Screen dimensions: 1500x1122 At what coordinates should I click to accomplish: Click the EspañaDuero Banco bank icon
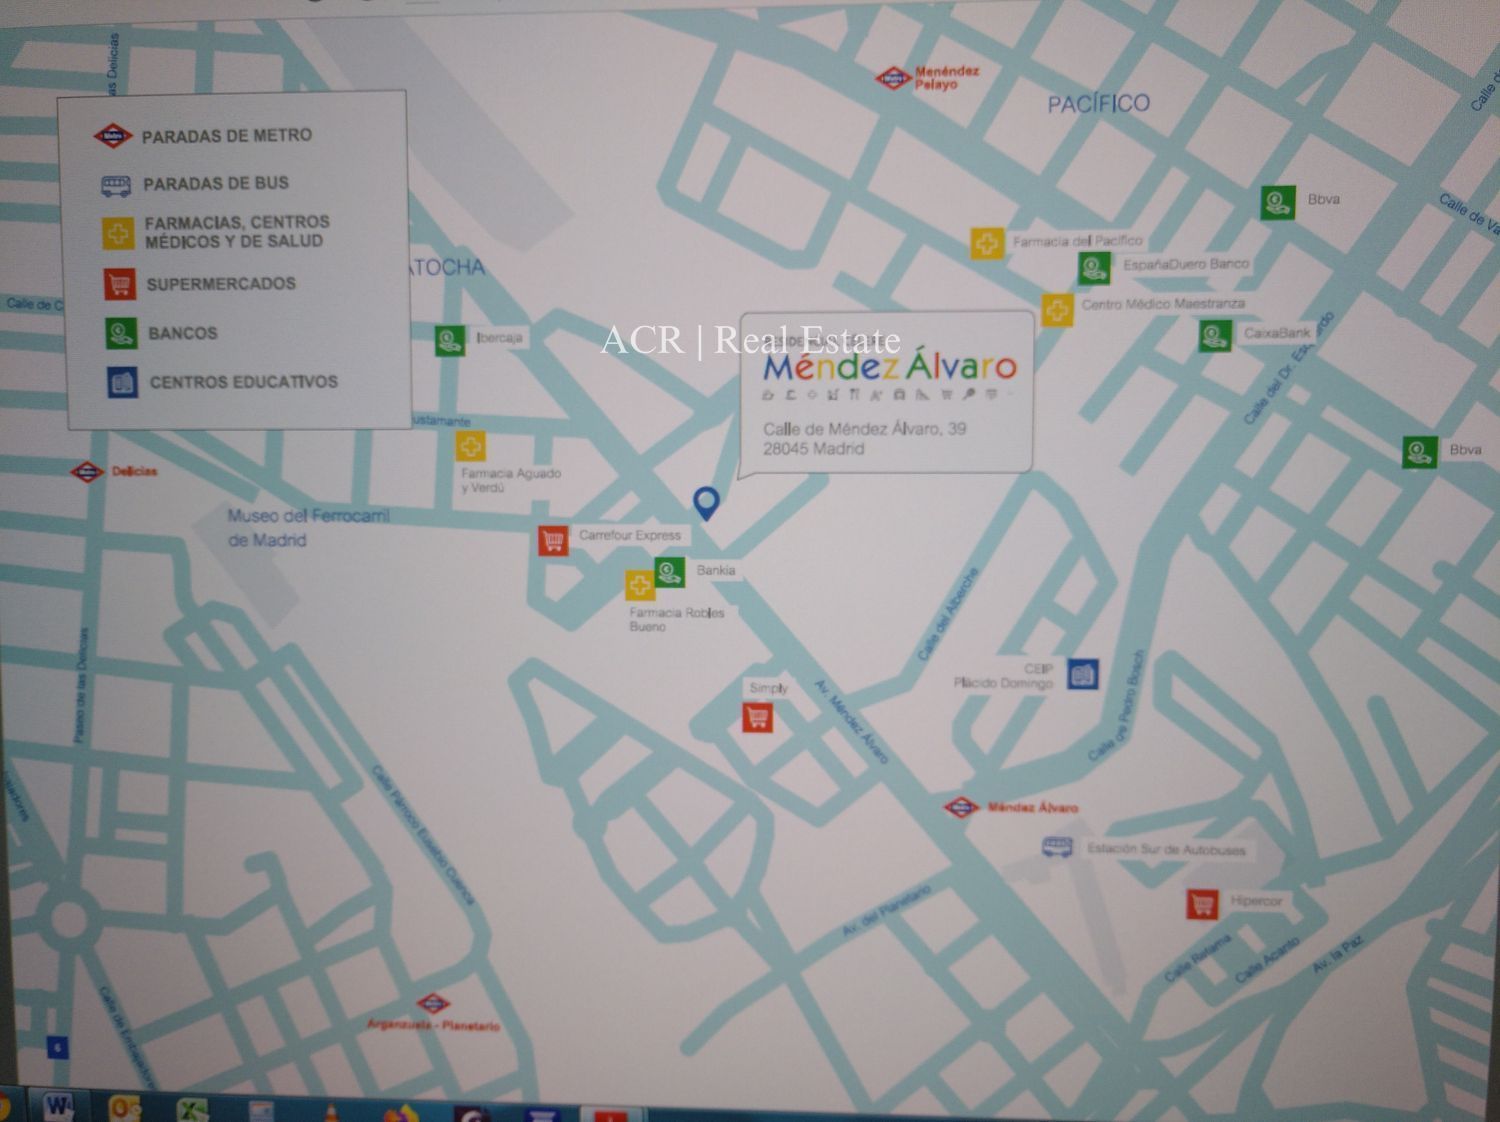click(1094, 268)
